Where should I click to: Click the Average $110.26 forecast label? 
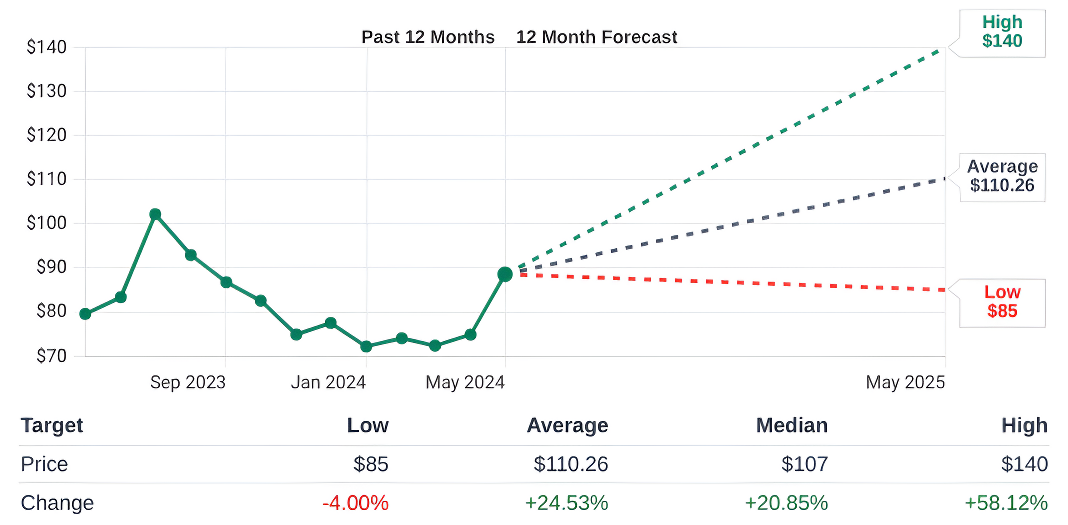point(1001,176)
